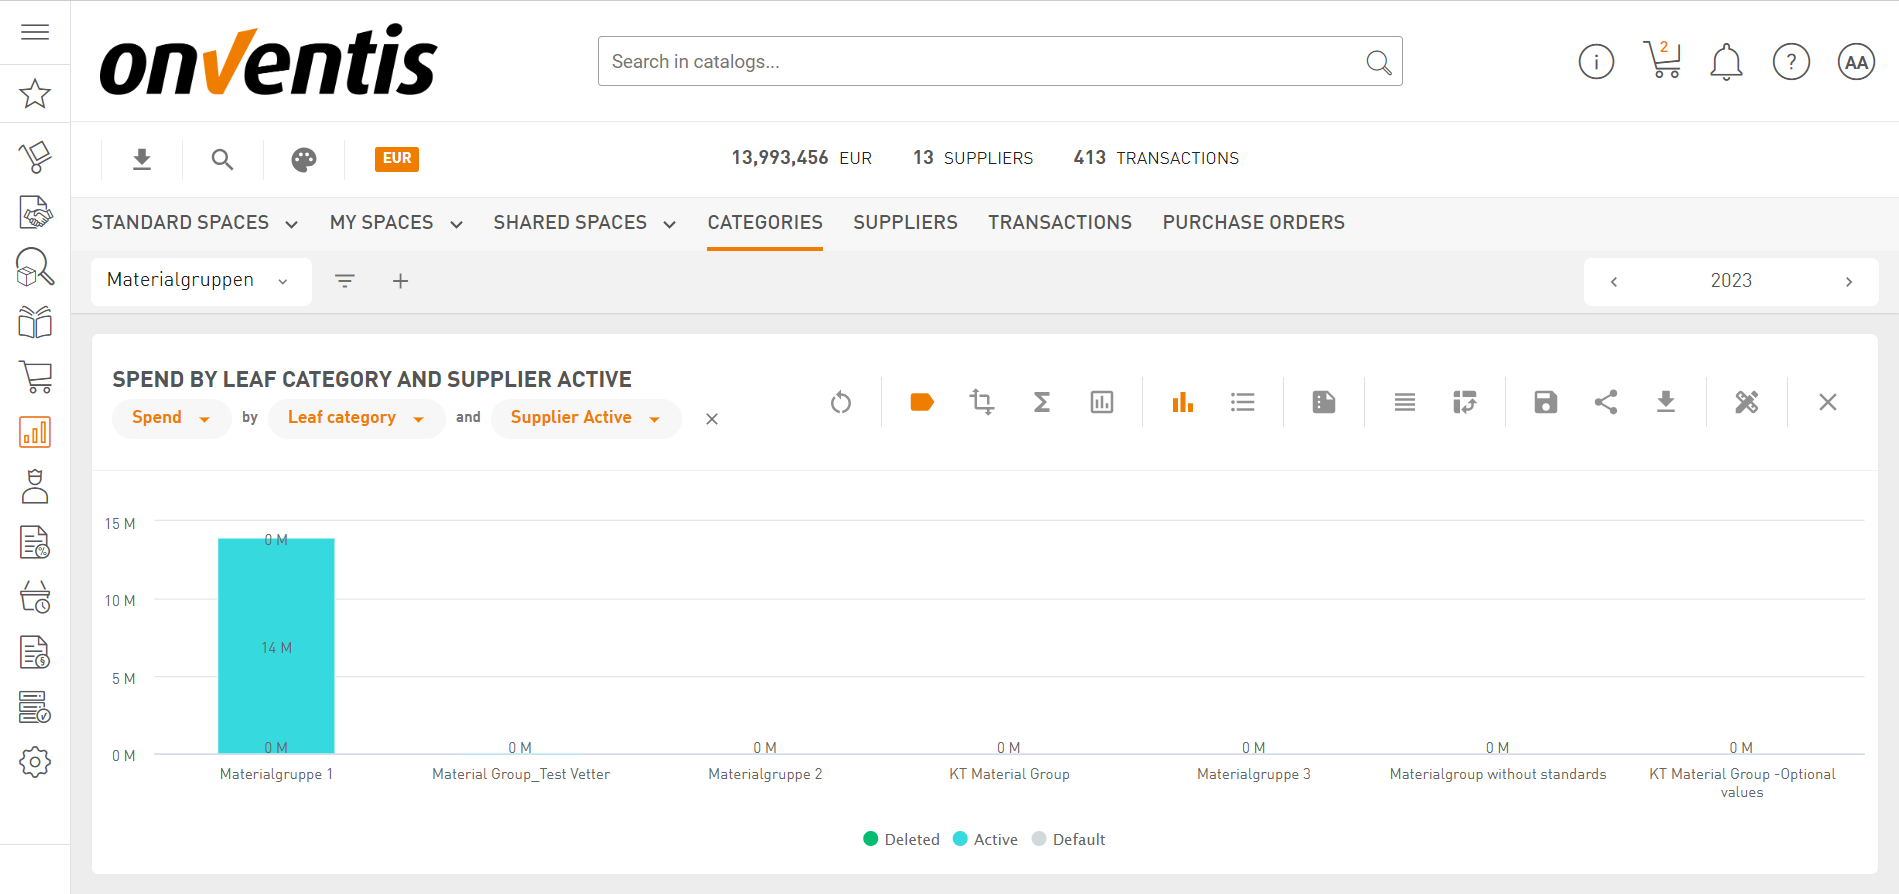The height and width of the screenshot is (894, 1899).
Task: Switch to list view icon
Action: (x=1242, y=402)
